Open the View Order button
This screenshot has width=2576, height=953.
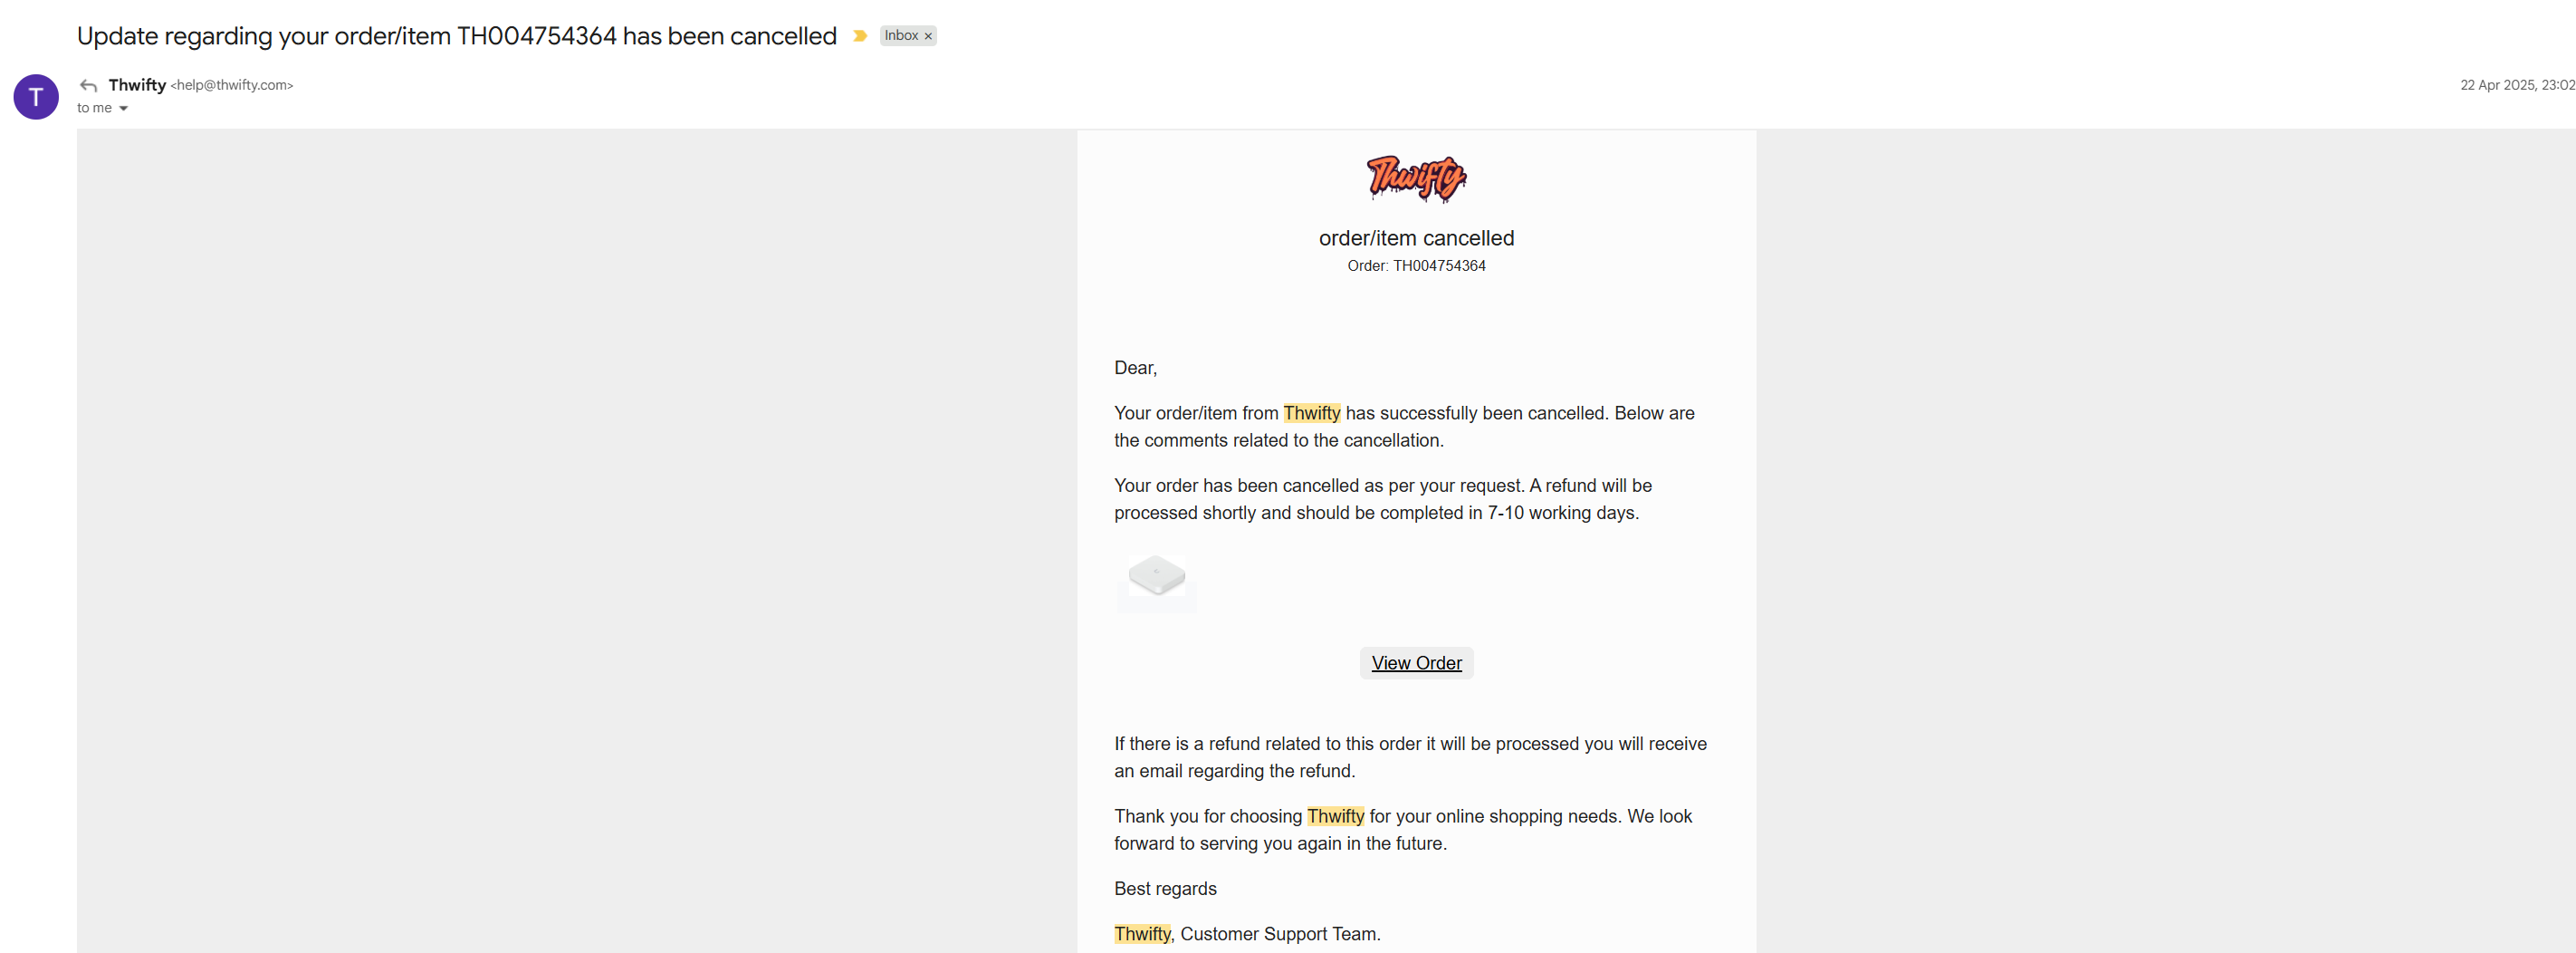pos(1415,663)
